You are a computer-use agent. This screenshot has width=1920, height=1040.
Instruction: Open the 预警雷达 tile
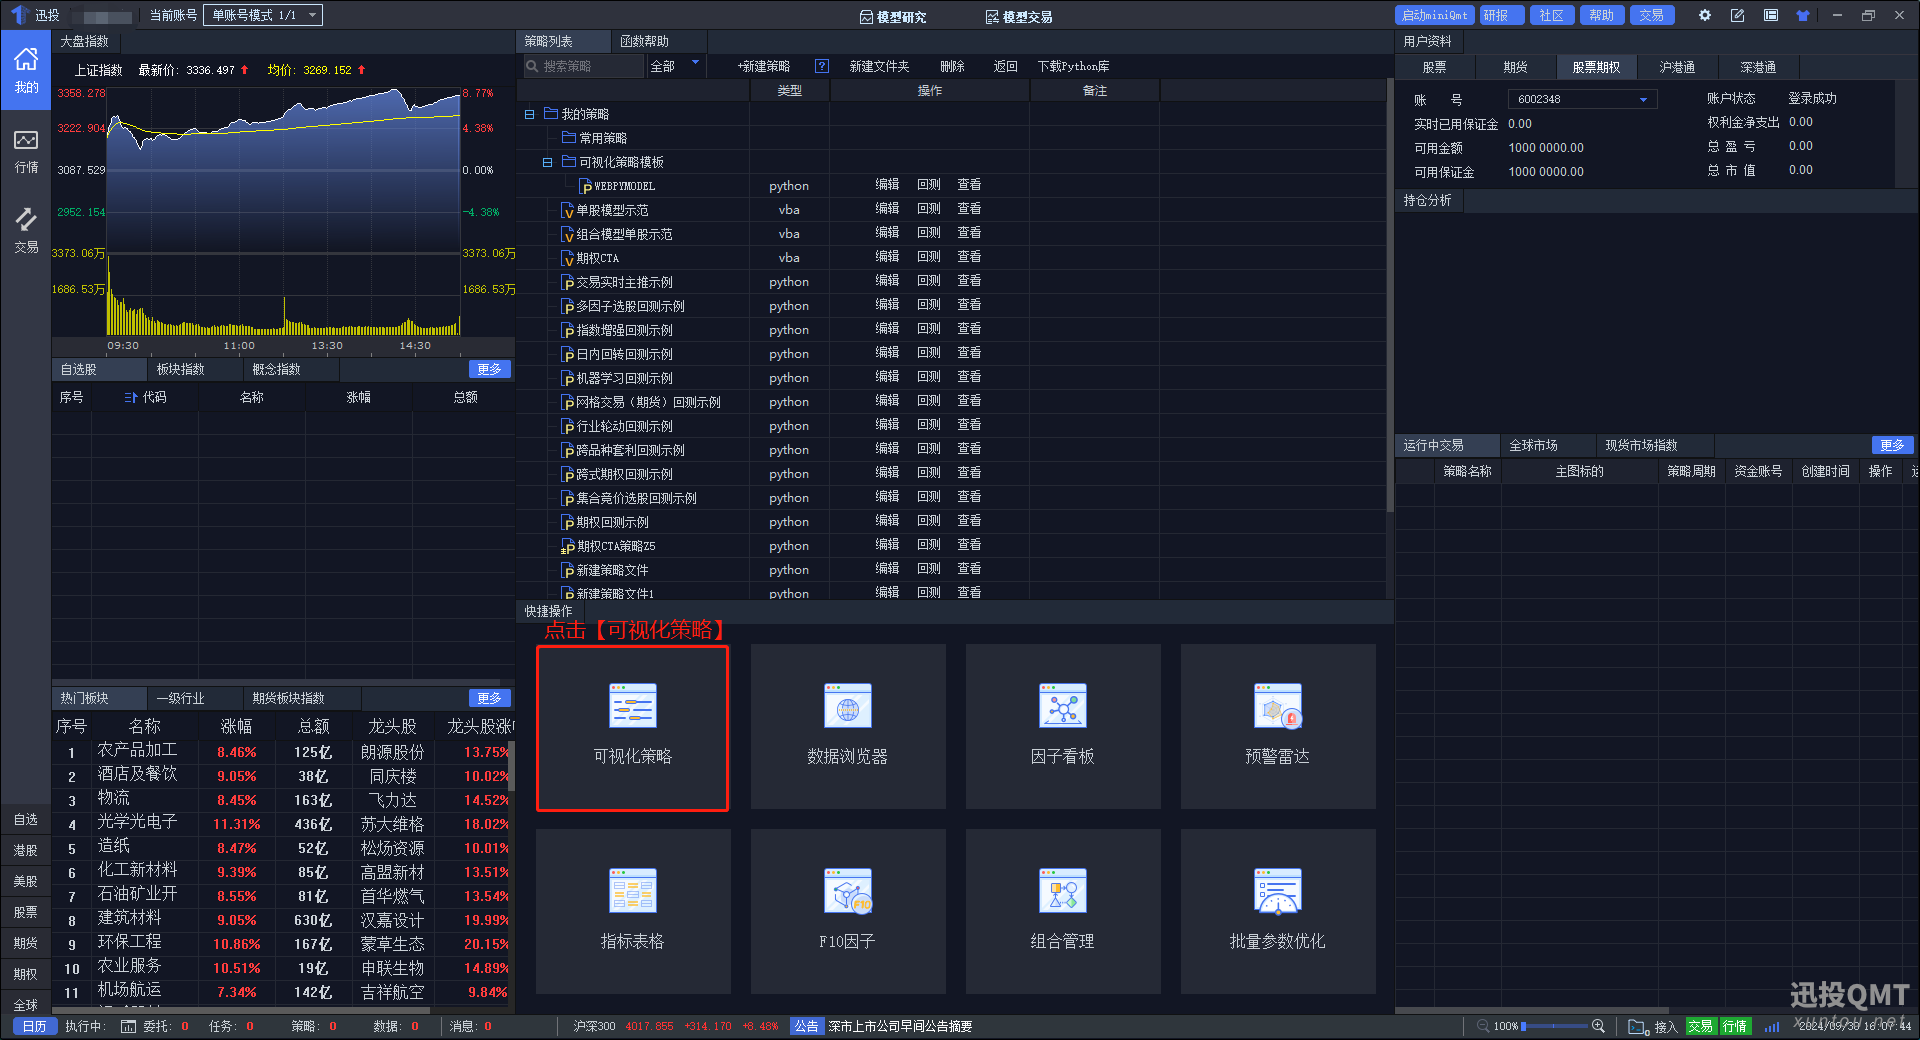(x=1277, y=727)
